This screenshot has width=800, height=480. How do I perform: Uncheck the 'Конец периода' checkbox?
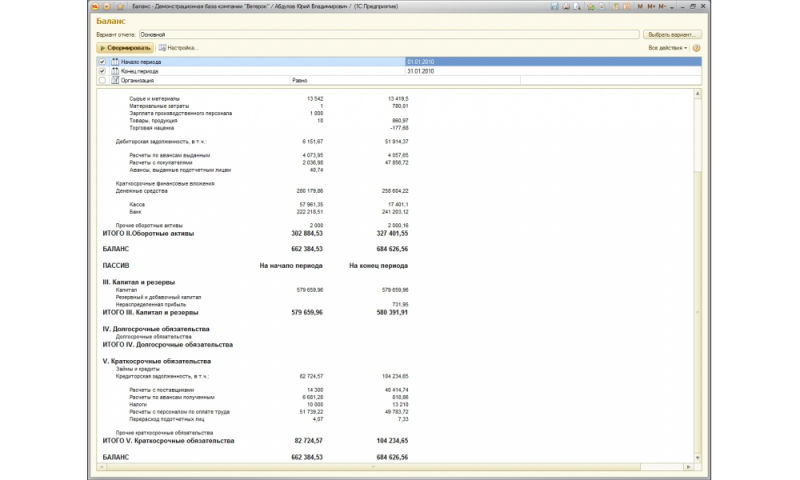(101, 71)
